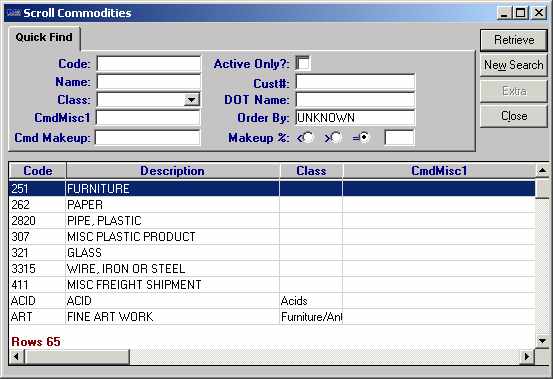Click the Scroll Commodities title bar icon

pyautogui.click(x=14, y=13)
